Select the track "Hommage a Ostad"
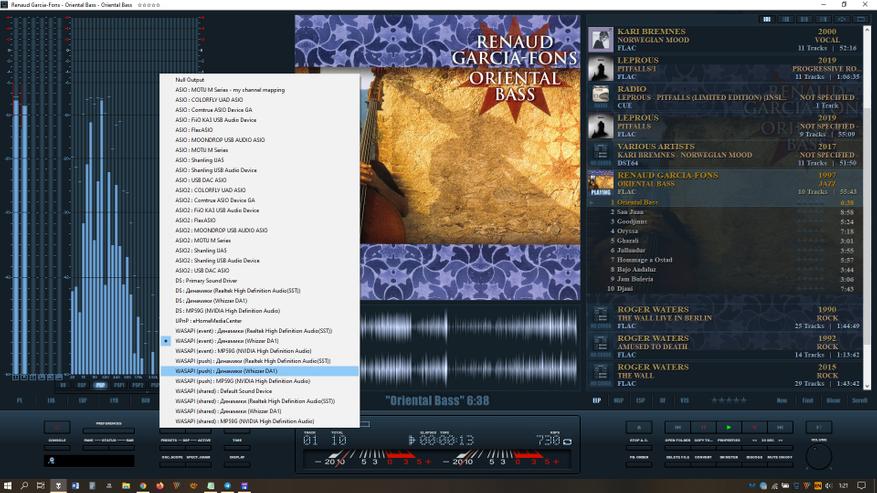 (644, 260)
